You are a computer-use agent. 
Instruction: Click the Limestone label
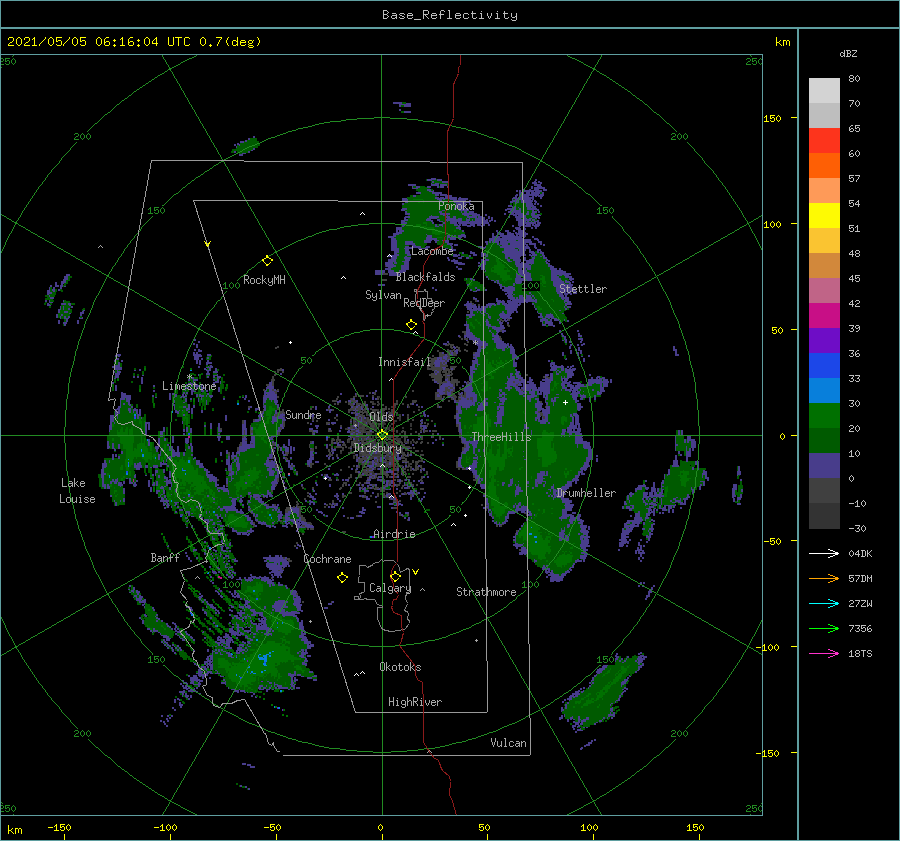pos(189,386)
